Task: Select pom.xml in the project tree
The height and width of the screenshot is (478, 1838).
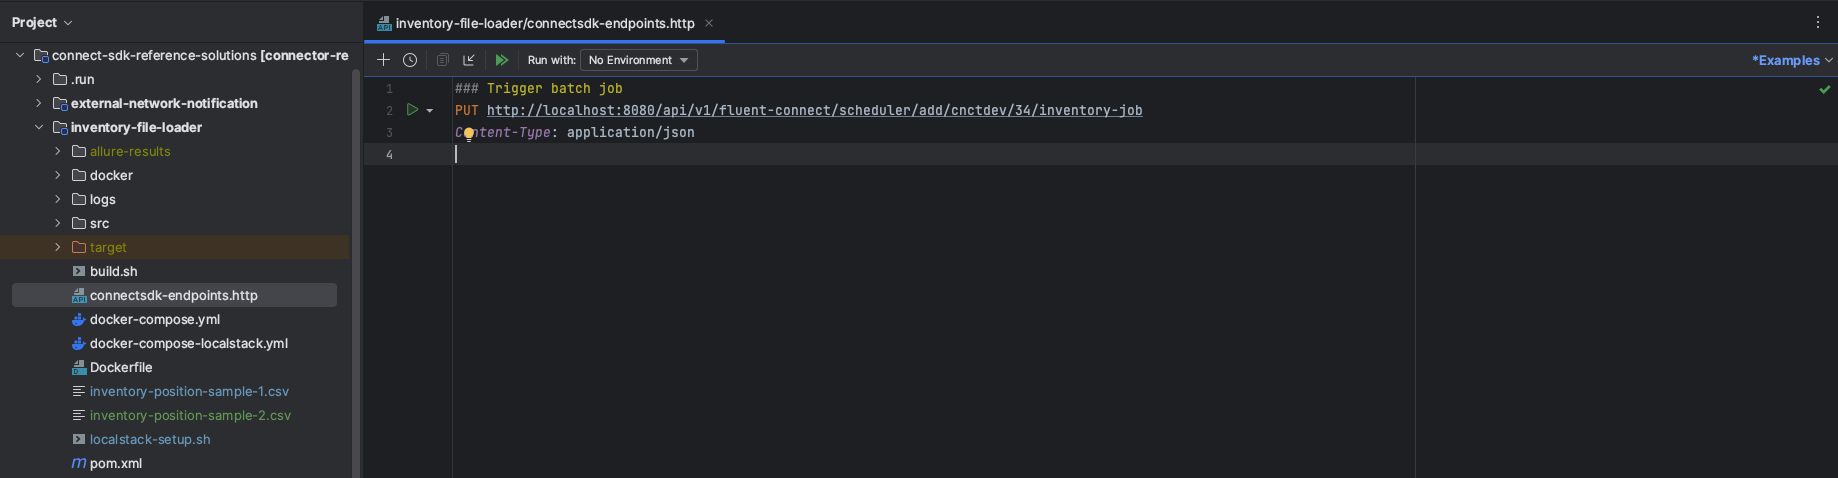Action: coord(116,463)
